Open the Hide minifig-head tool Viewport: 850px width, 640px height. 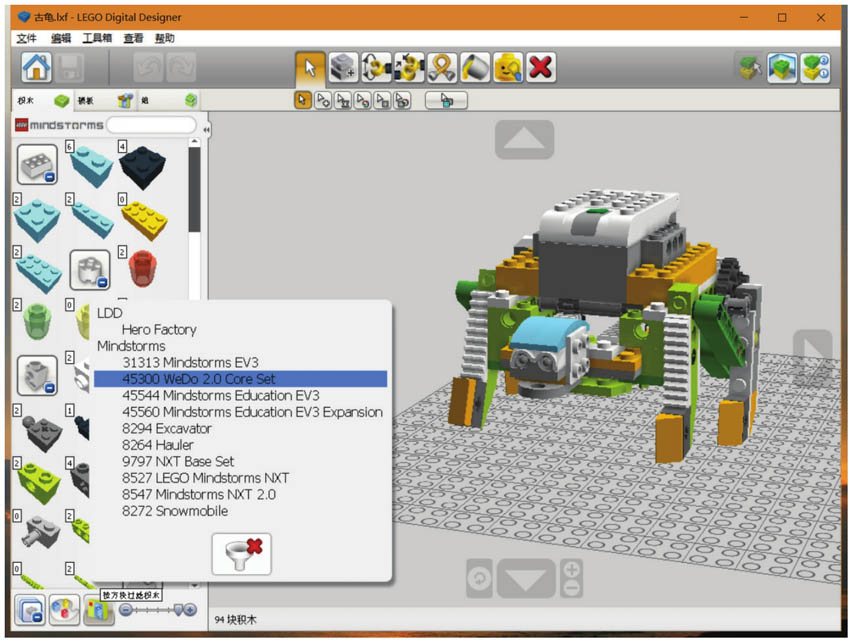(508, 68)
